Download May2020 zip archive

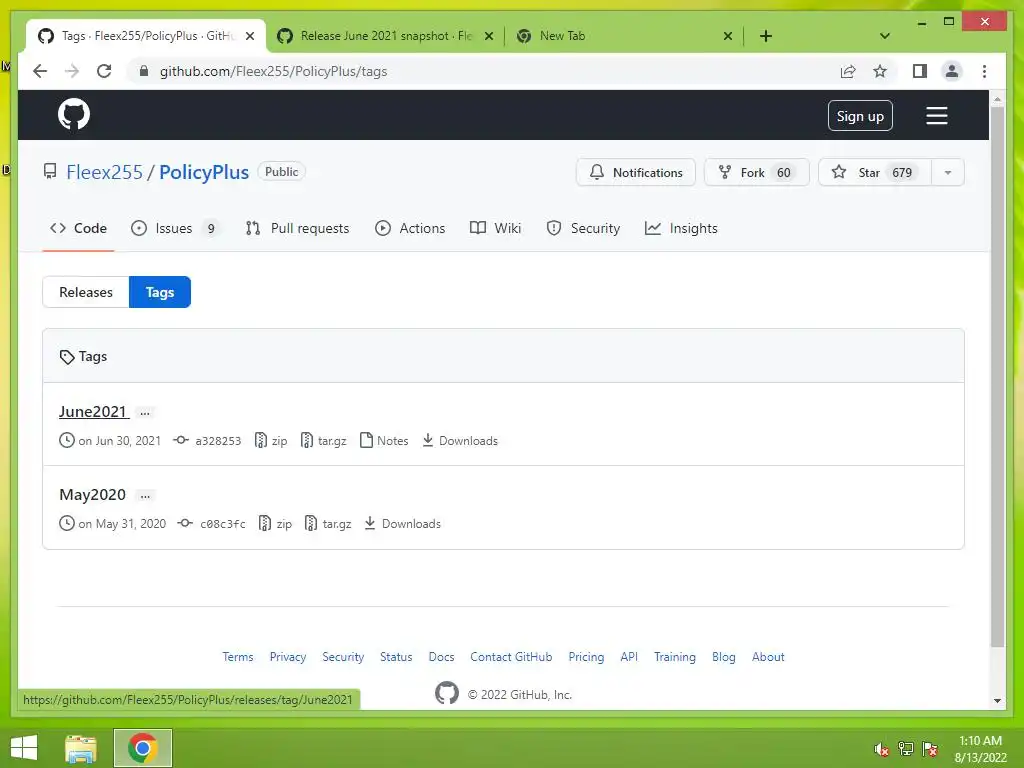(275, 524)
